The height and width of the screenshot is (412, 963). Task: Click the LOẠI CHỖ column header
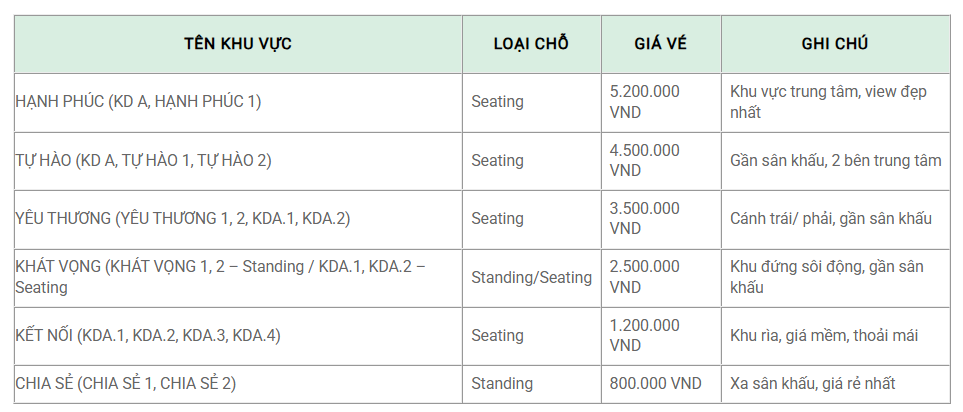(531, 44)
